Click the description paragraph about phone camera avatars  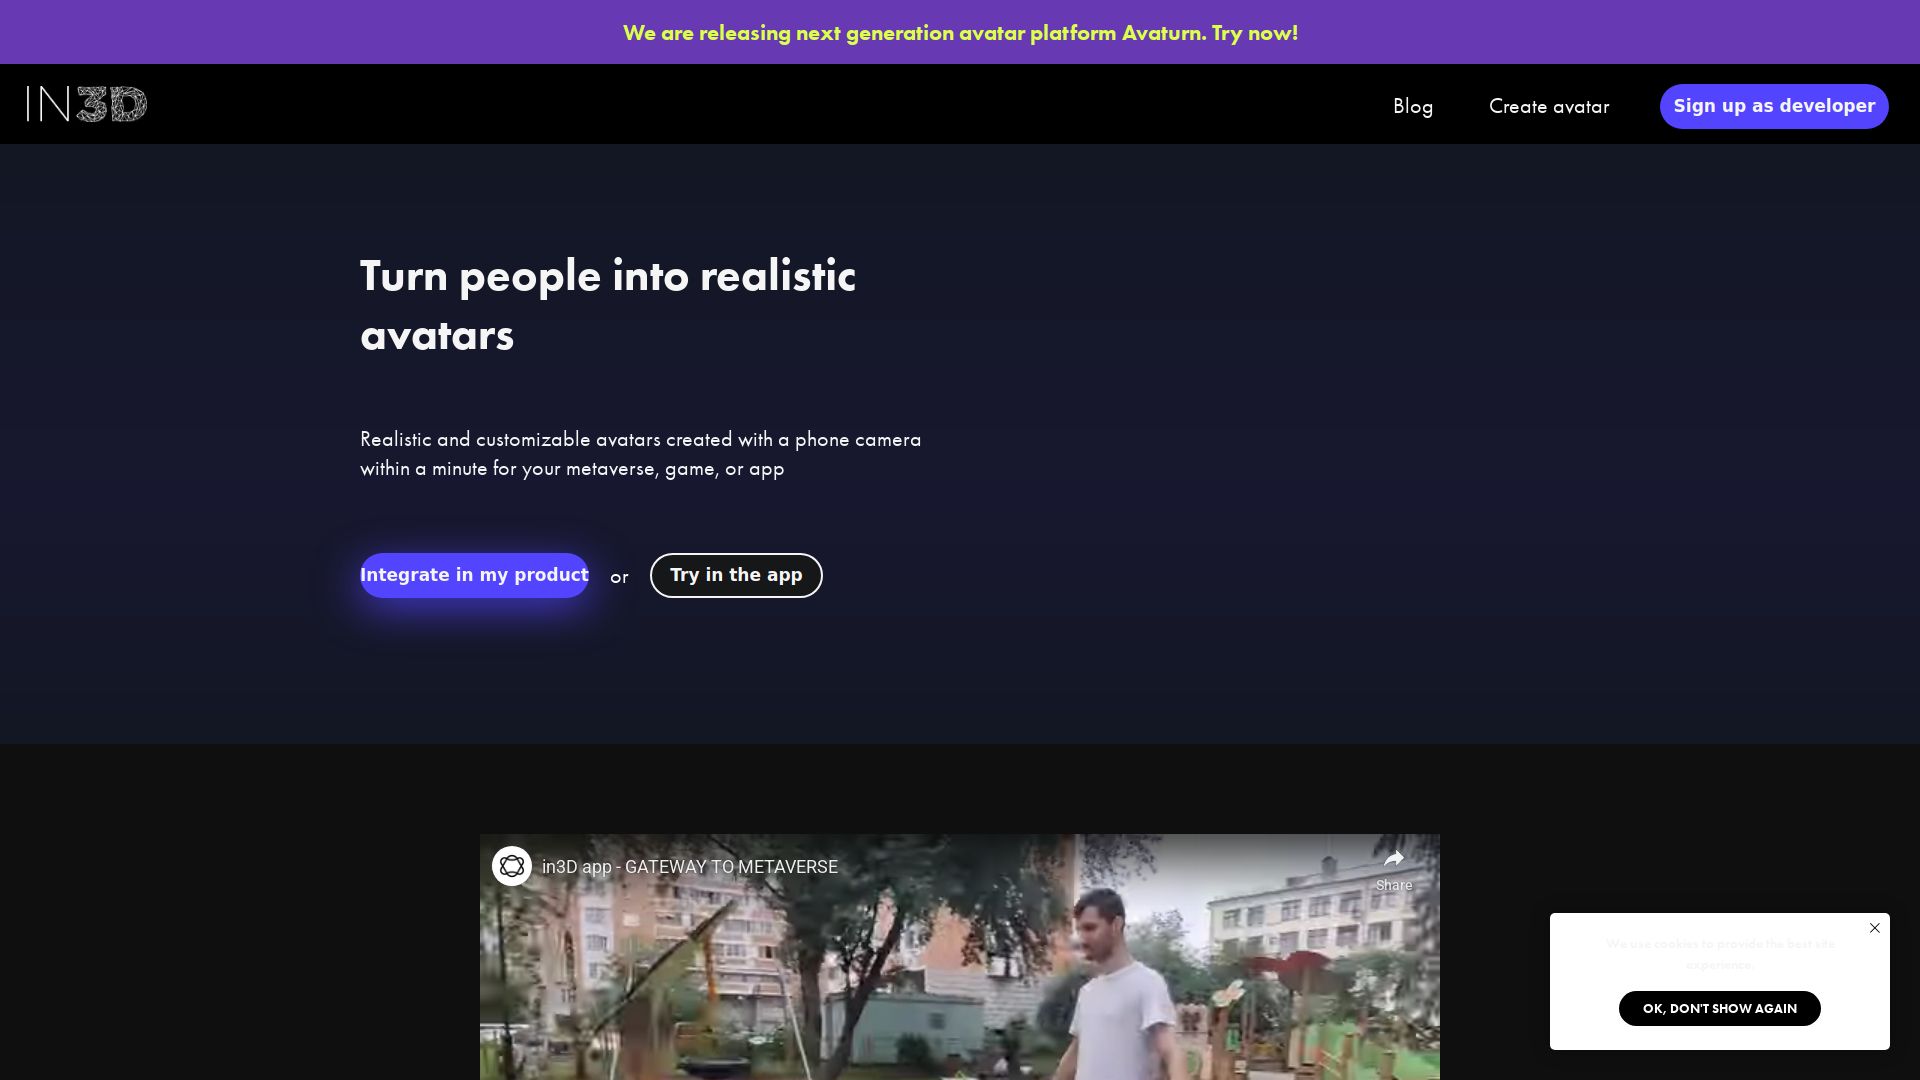641,454
